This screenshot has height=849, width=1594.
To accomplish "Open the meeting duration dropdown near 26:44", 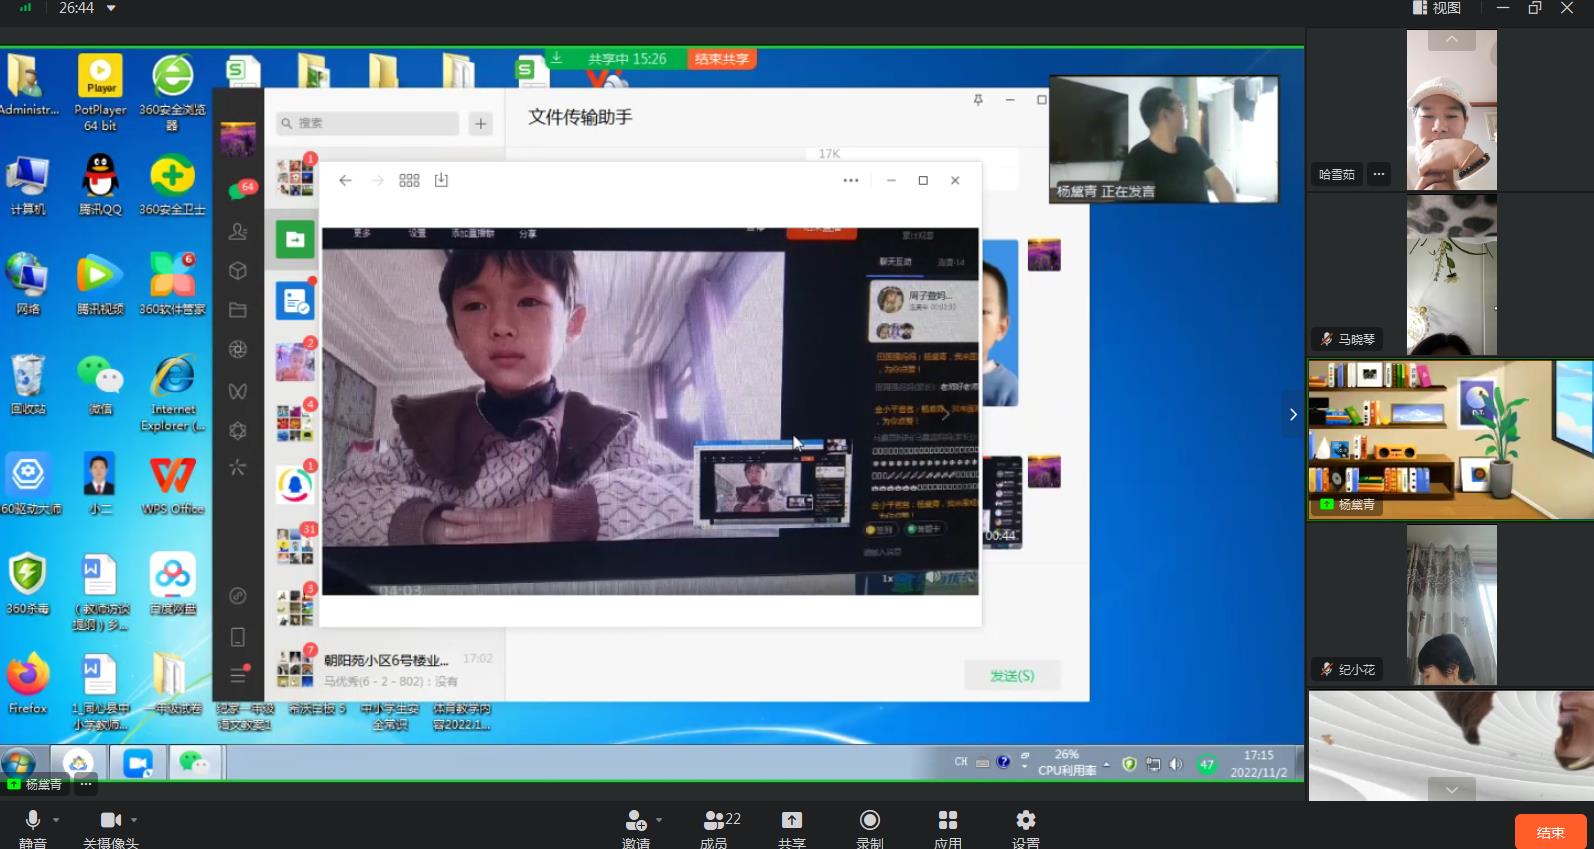I will pyautogui.click(x=111, y=8).
